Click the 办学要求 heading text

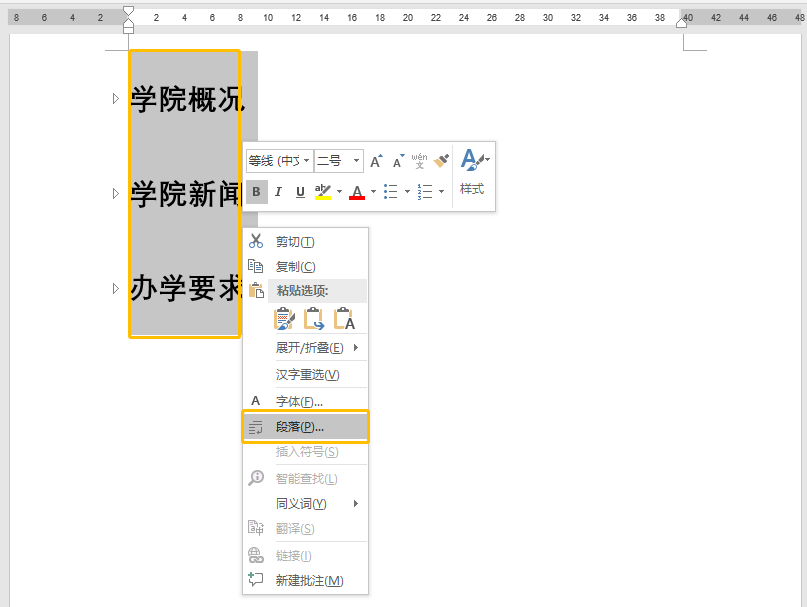[186, 290]
